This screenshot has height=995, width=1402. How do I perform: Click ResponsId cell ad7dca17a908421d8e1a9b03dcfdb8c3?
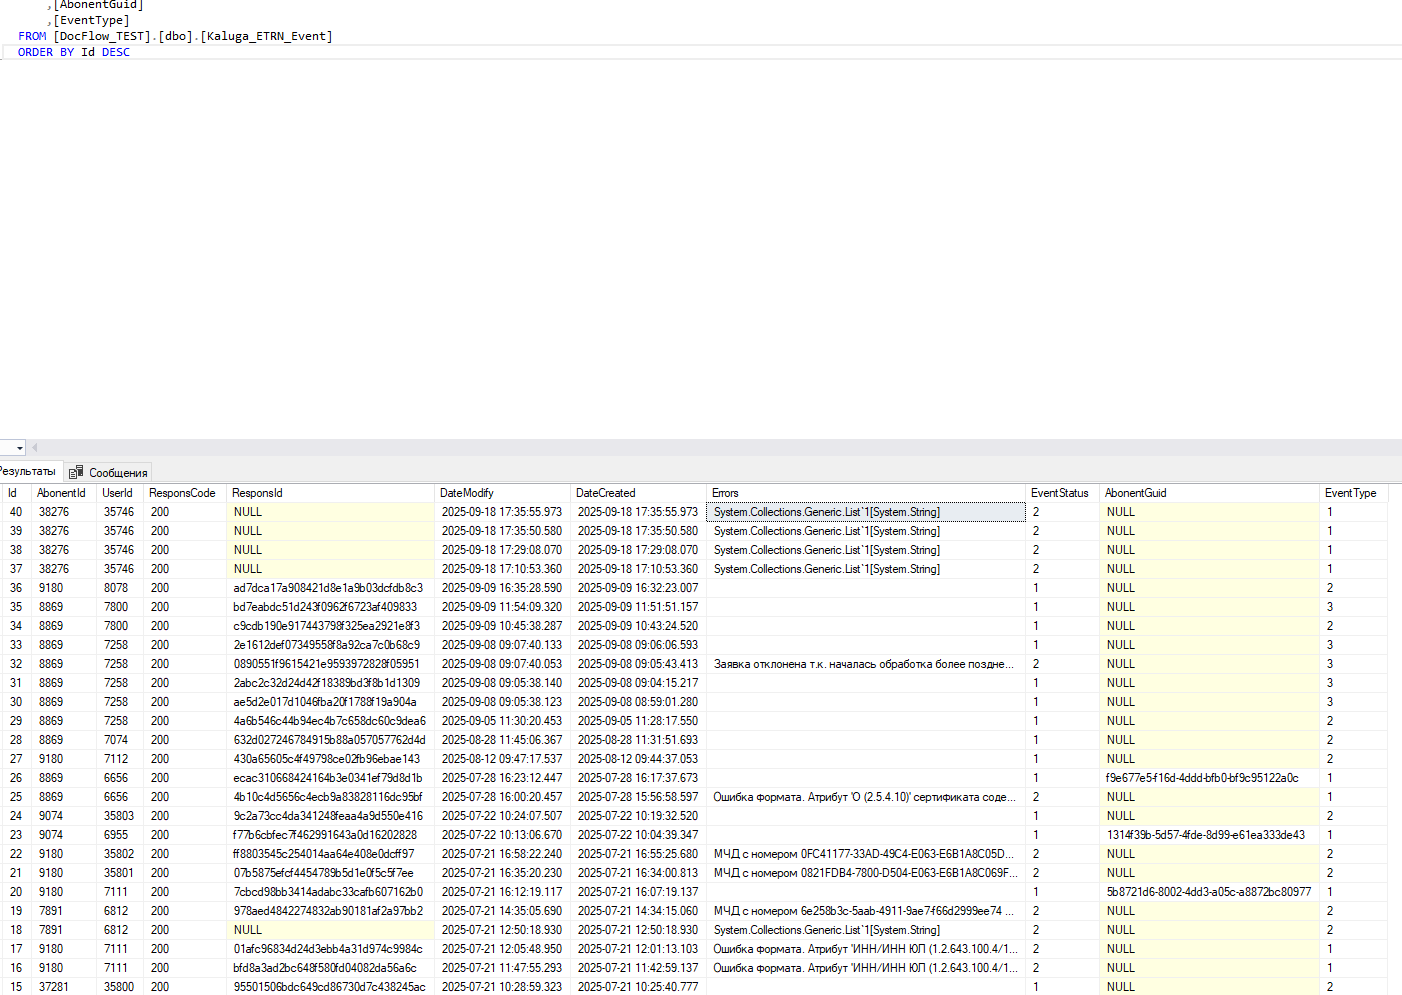point(330,588)
